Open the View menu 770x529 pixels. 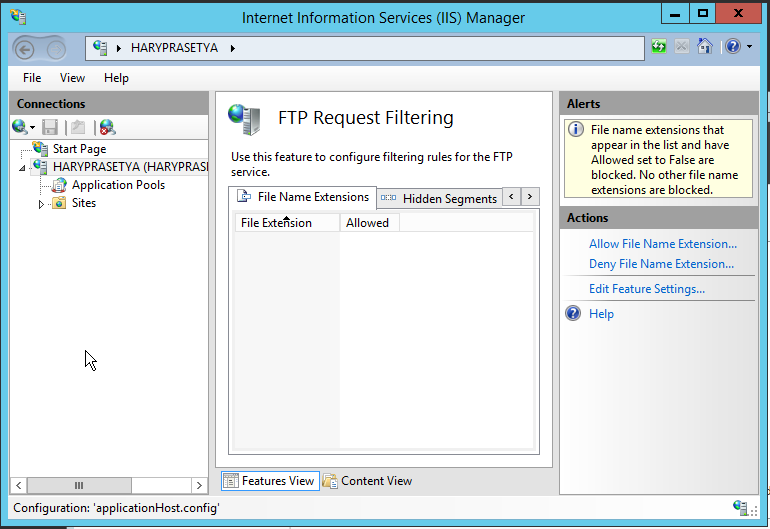pos(72,78)
